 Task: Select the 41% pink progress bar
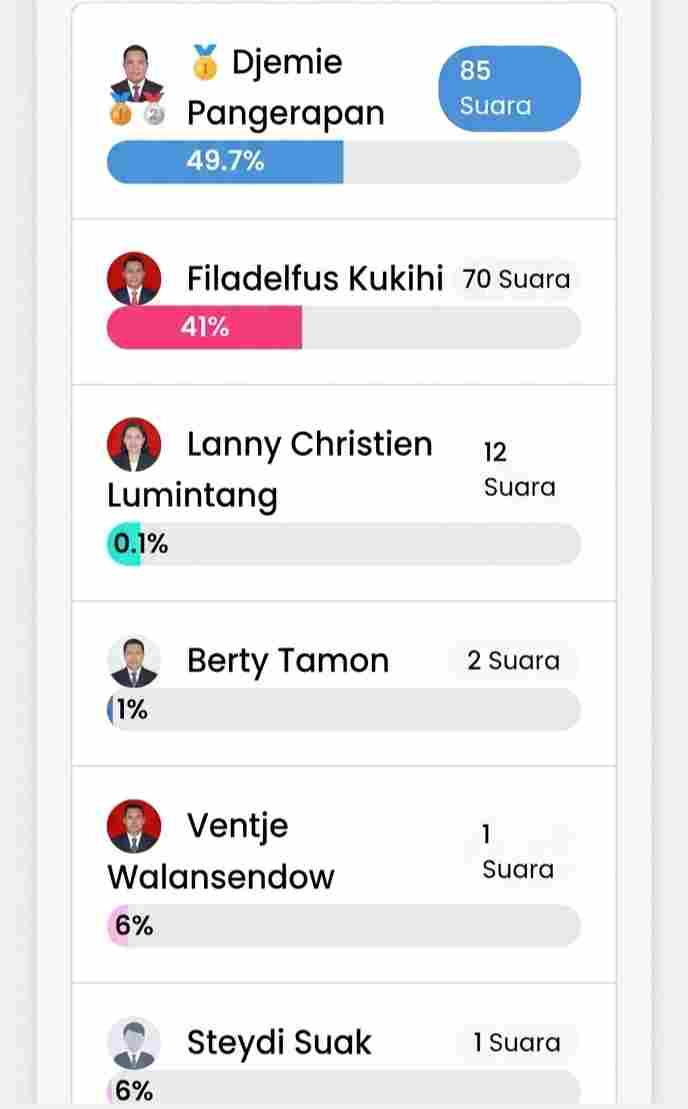click(x=344, y=327)
